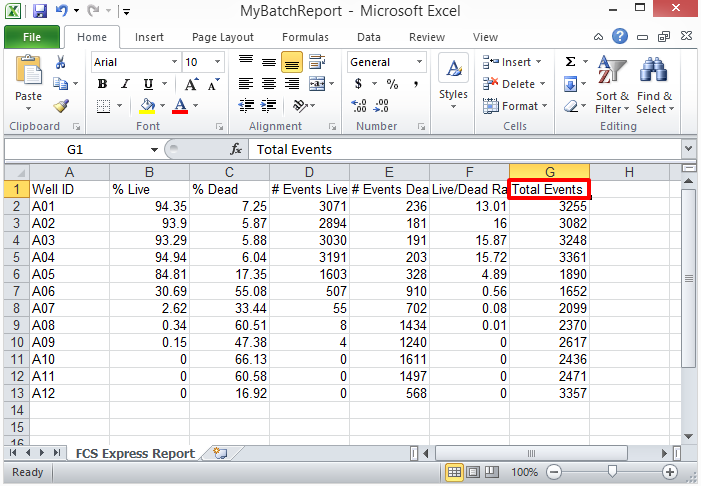Click the green File button

click(x=31, y=38)
